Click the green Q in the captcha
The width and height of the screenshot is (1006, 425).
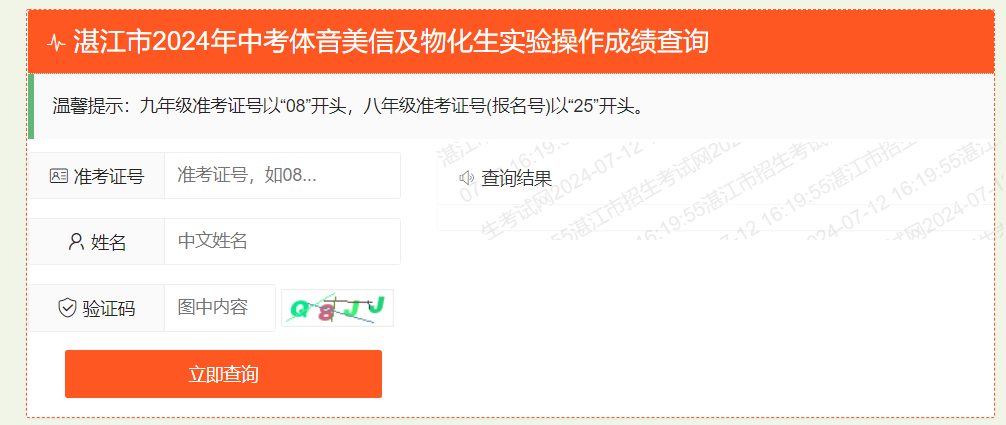[298, 309]
